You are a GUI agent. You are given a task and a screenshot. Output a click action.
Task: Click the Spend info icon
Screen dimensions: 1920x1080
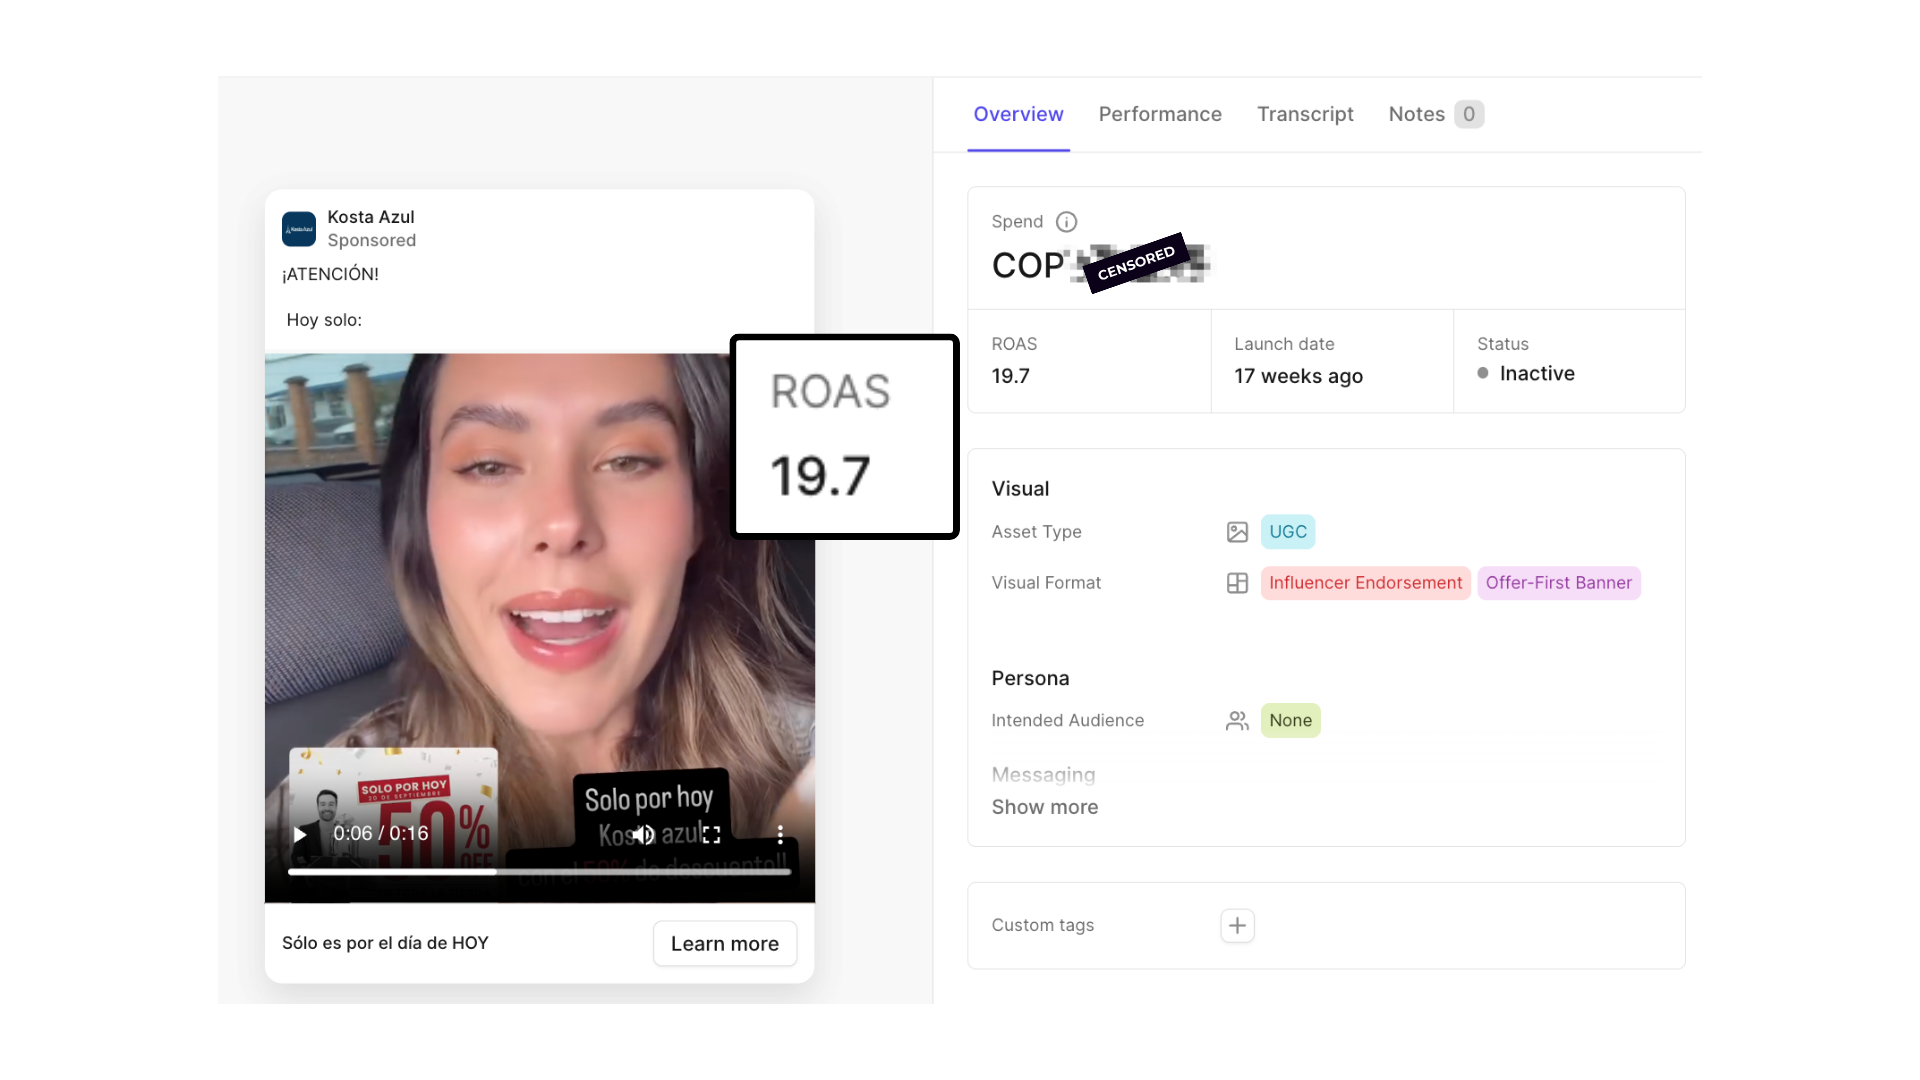[x=1066, y=222]
